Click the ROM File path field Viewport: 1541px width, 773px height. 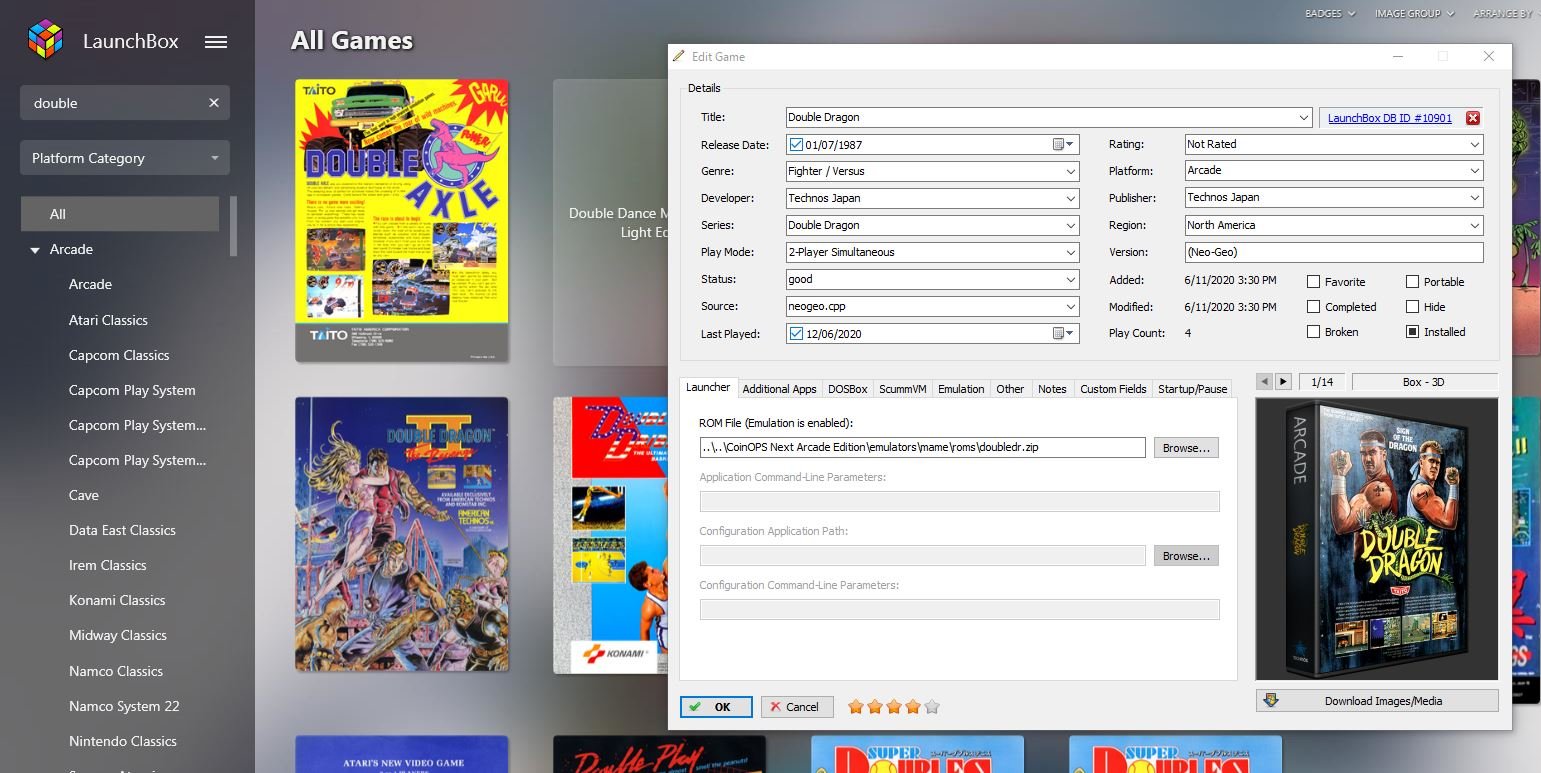tap(922, 447)
